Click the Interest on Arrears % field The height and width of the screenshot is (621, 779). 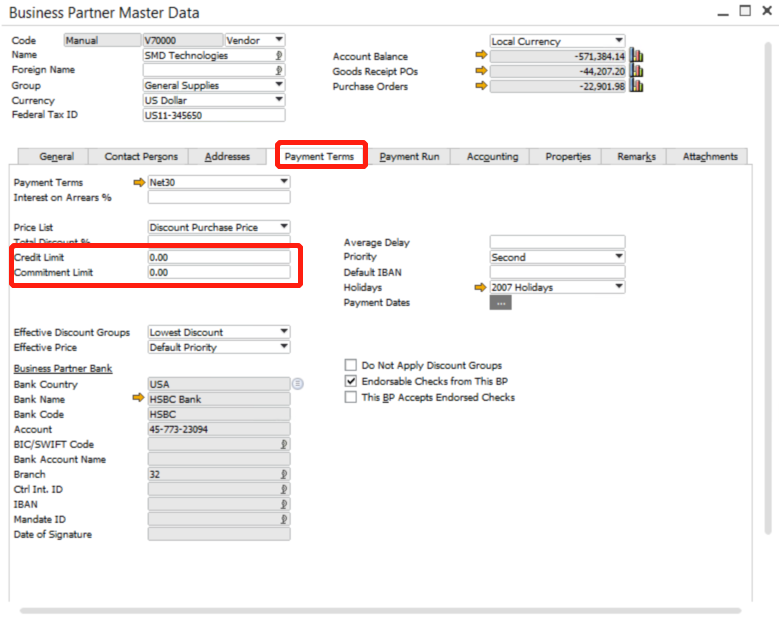click(x=219, y=197)
